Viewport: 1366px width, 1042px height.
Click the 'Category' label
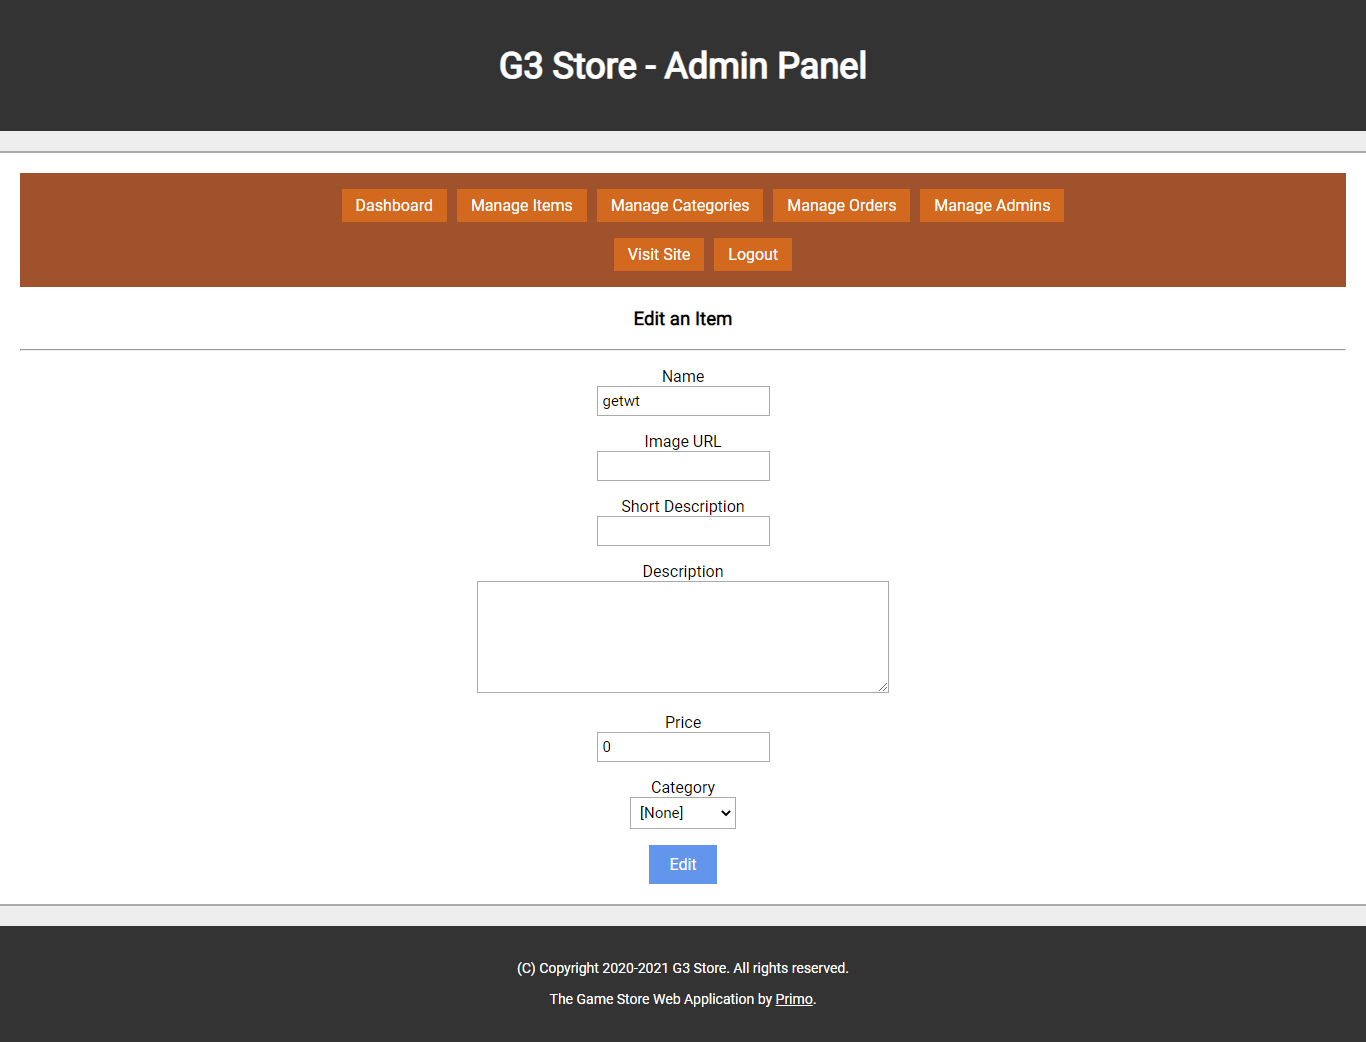pyautogui.click(x=683, y=787)
